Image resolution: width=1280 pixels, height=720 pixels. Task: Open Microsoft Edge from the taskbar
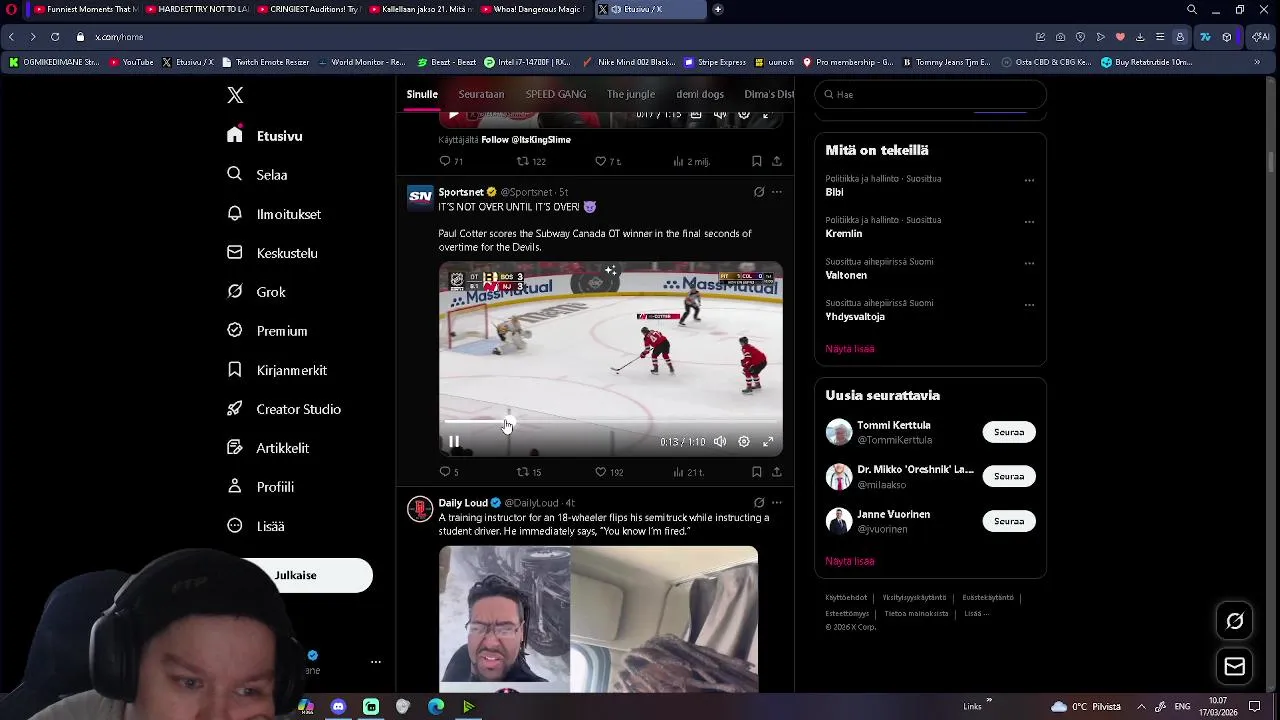436,707
